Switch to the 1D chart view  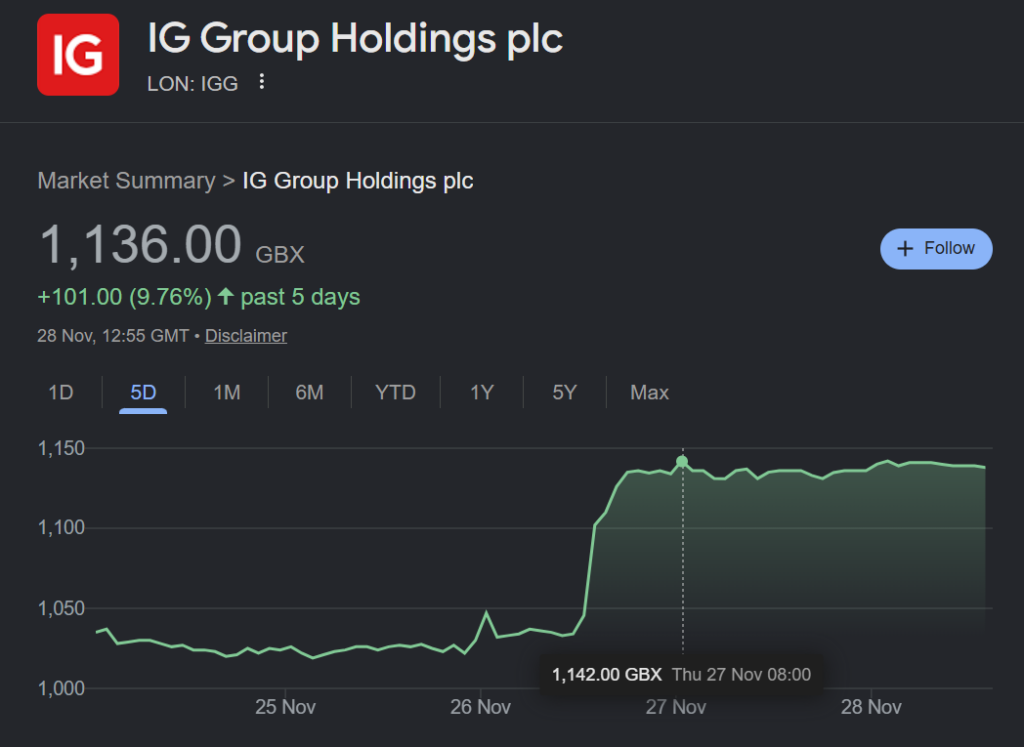60,393
